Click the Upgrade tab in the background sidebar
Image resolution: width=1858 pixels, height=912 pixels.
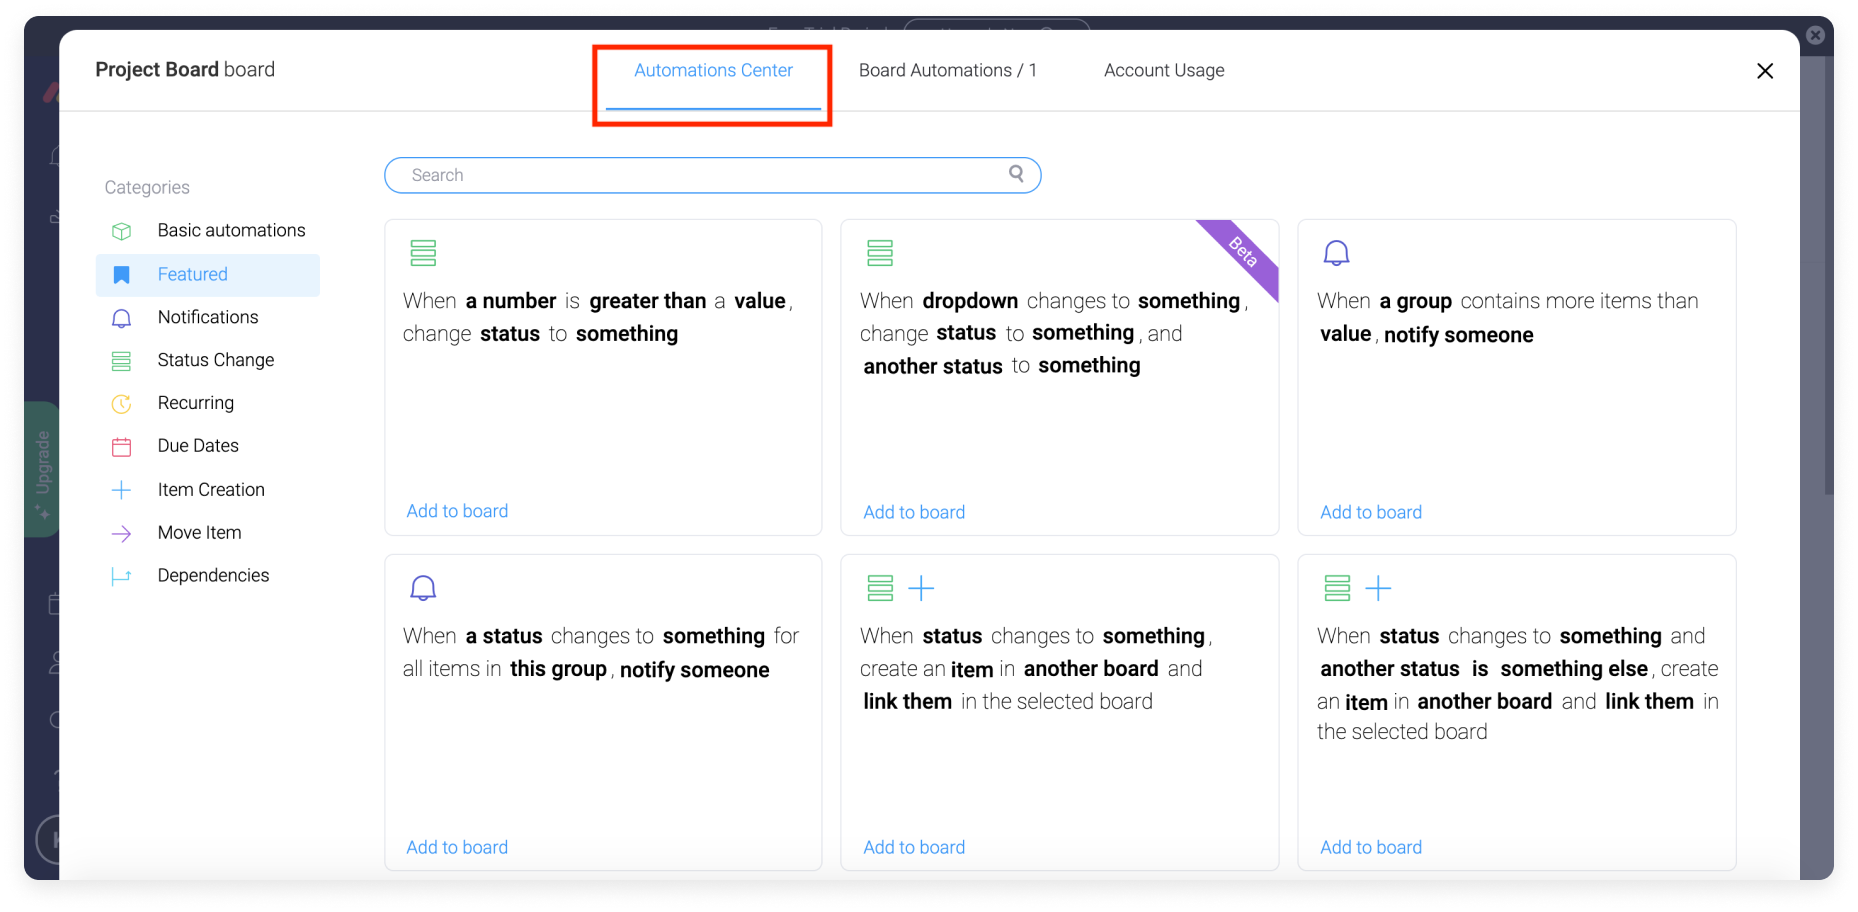click(x=42, y=469)
